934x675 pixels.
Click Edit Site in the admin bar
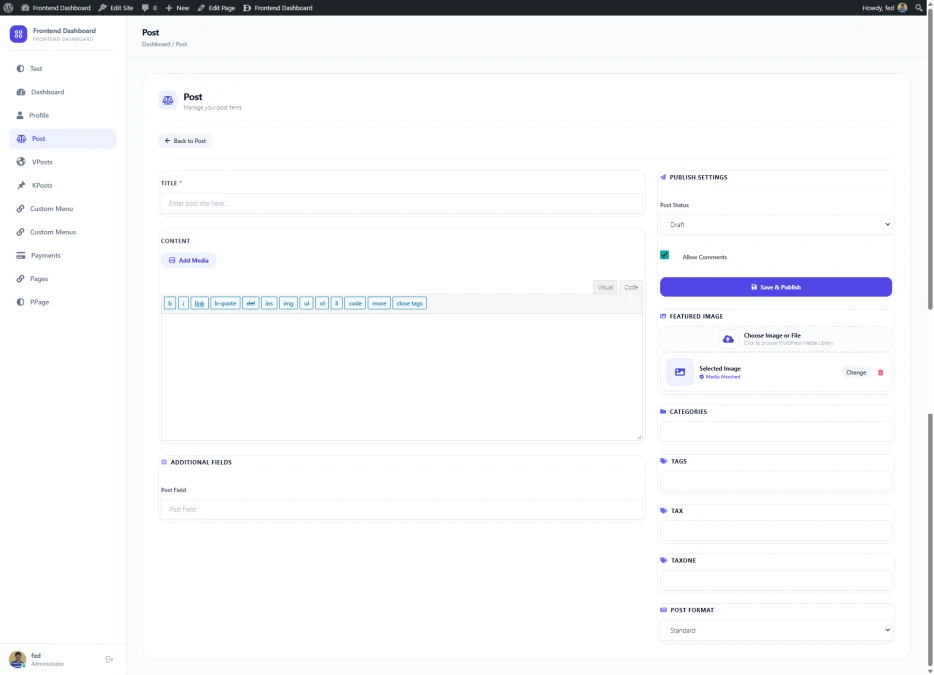[x=116, y=8]
